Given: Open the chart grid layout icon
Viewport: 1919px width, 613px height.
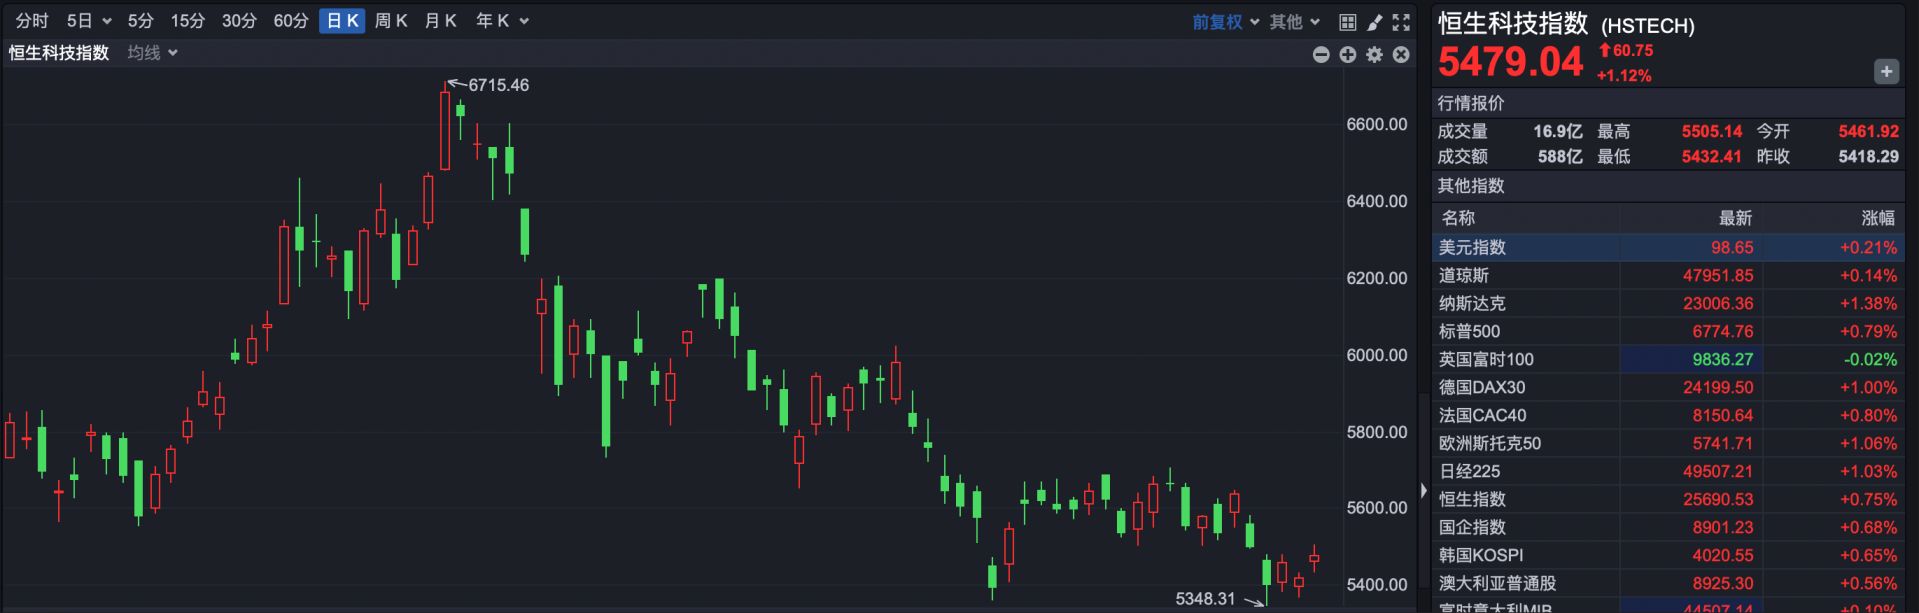Looking at the screenshot, I should pos(1347,21).
